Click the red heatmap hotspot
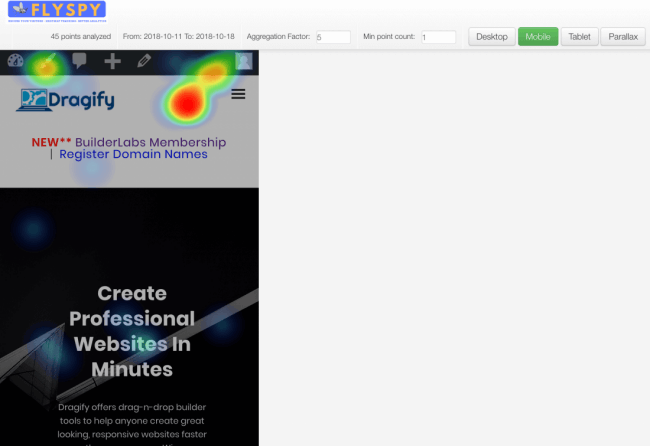 pyautogui.click(x=184, y=102)
